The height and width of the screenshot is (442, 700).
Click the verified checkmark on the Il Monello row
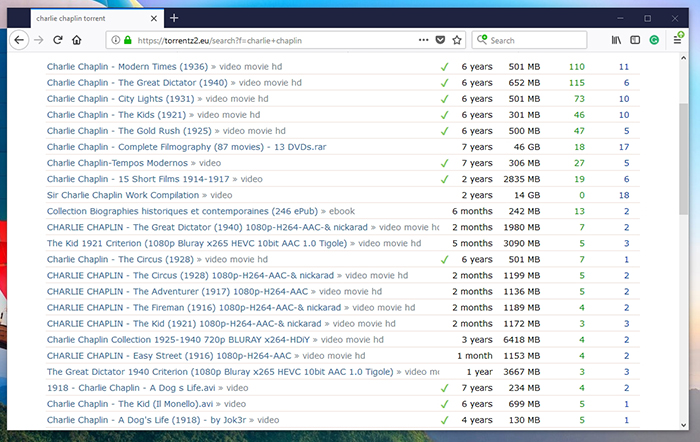pyautogui.click(x=445, y=404)
